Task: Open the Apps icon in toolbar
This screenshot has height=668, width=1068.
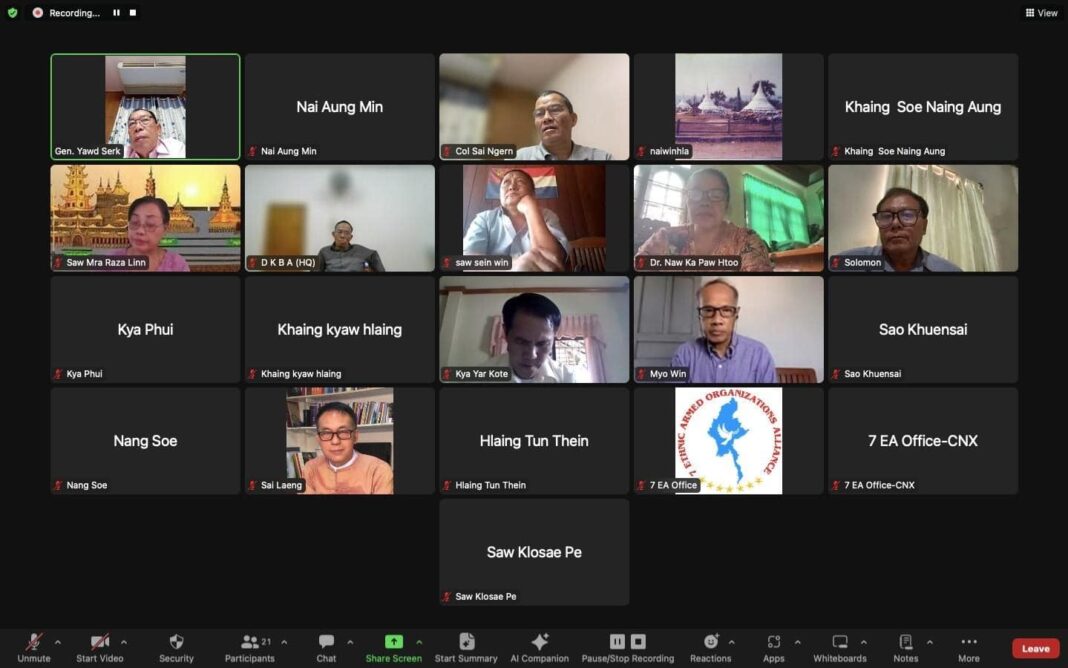Action: pos(773,642)
